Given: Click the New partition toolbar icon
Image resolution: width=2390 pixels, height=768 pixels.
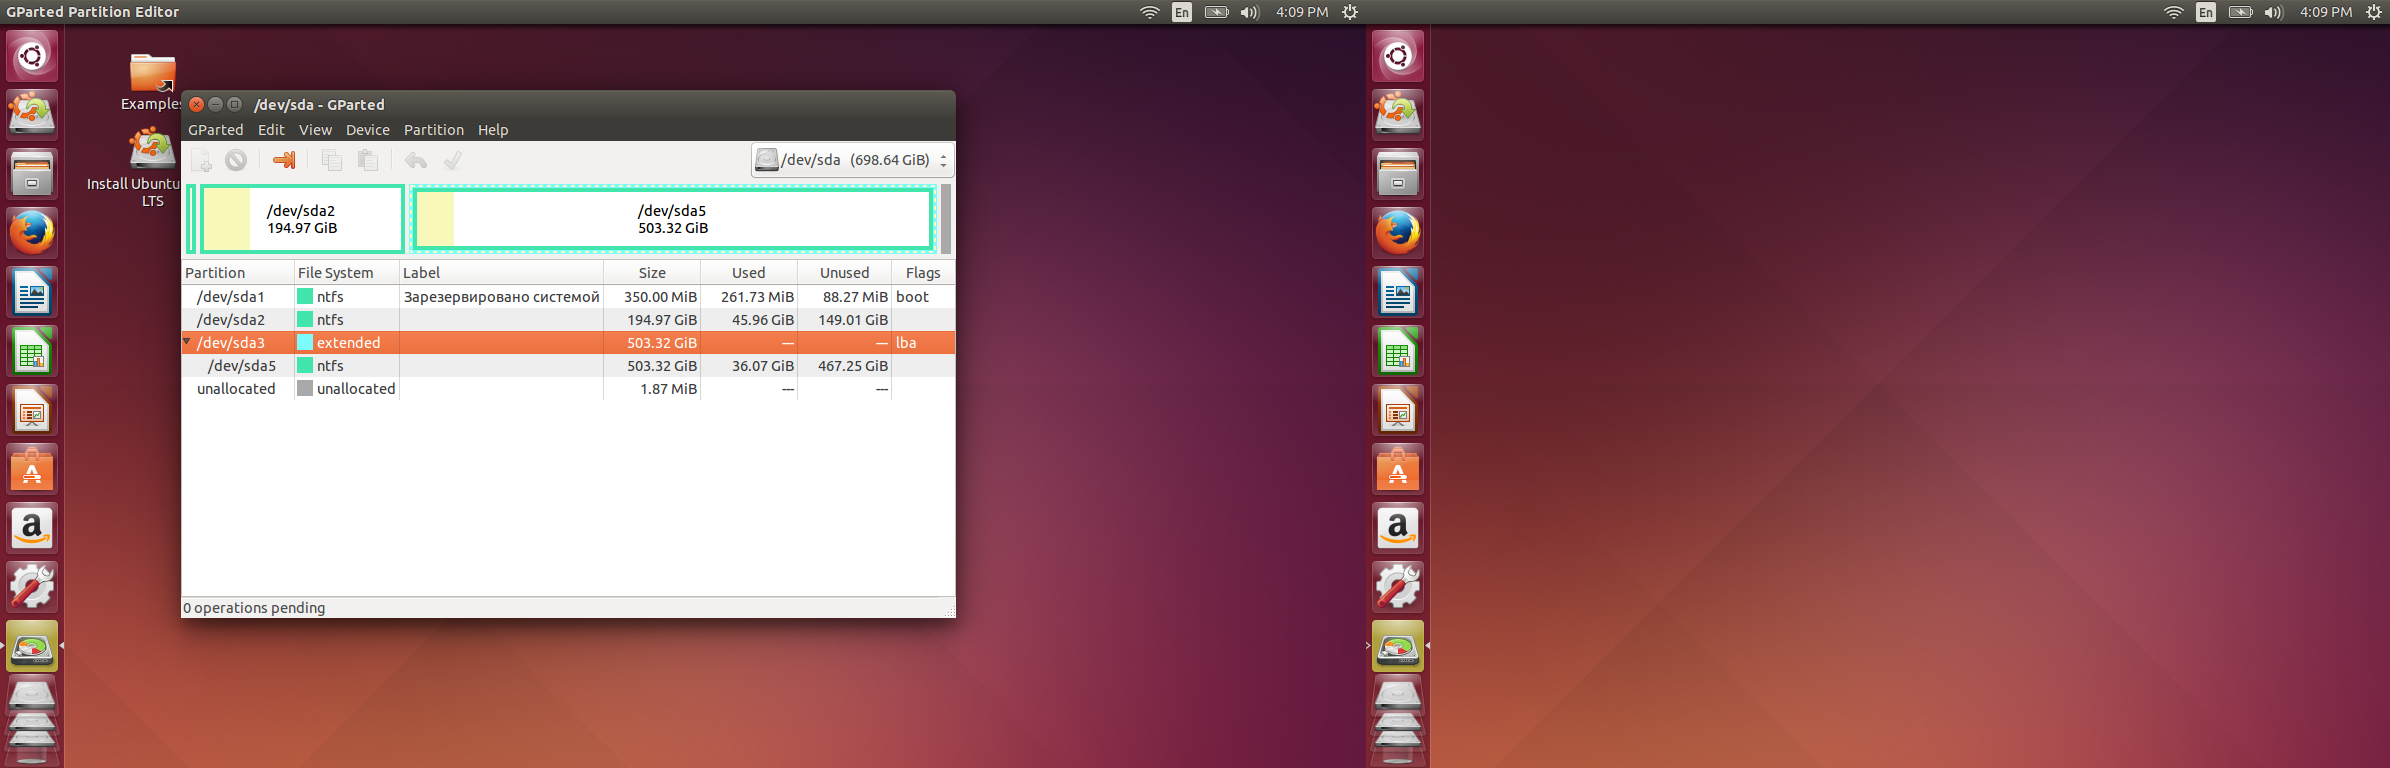Looking at the screenshot, I should (x=202, y=160).
